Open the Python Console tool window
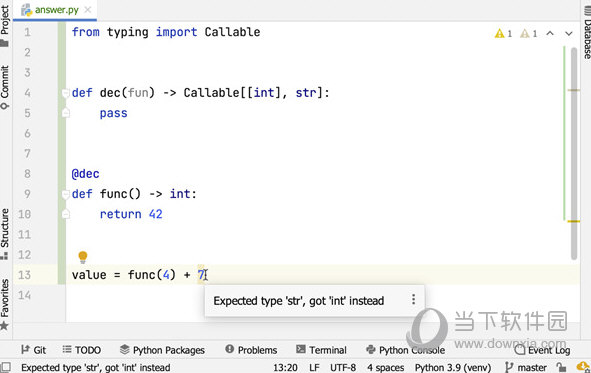Image resolution: width=591 pixels, height=373 pixels. [x=406, y=350]
